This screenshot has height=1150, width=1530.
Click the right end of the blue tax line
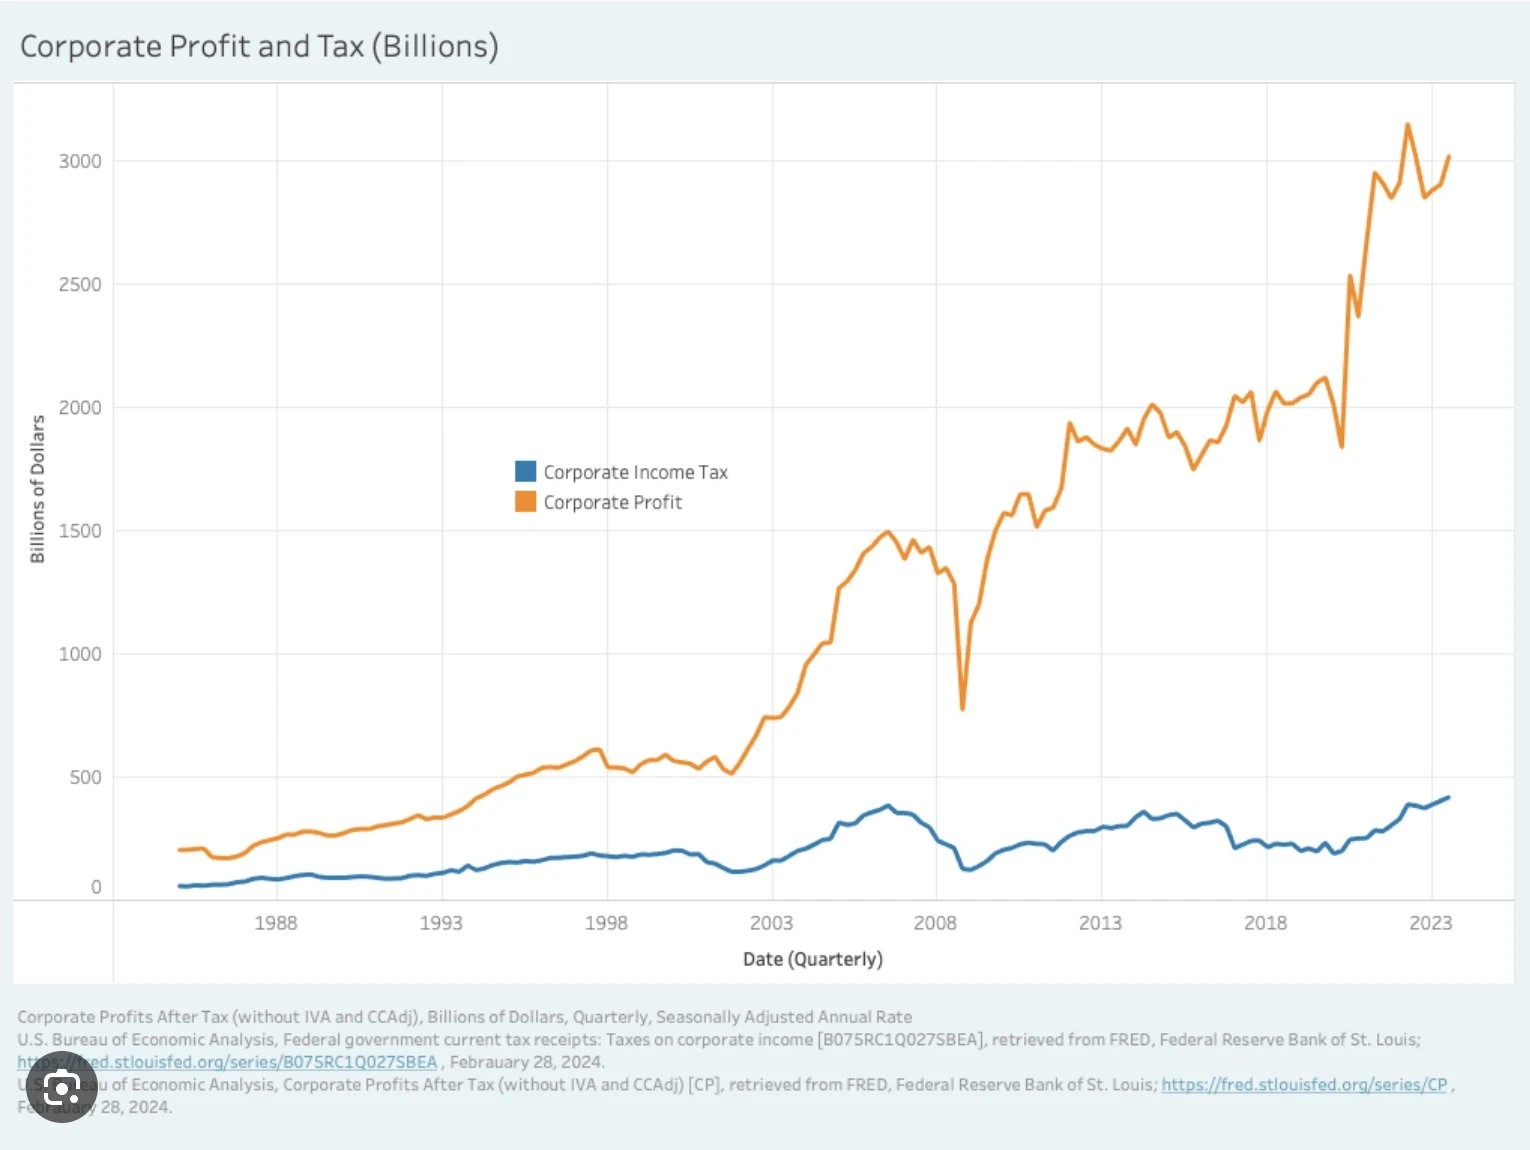click(x=1448, y=797)
